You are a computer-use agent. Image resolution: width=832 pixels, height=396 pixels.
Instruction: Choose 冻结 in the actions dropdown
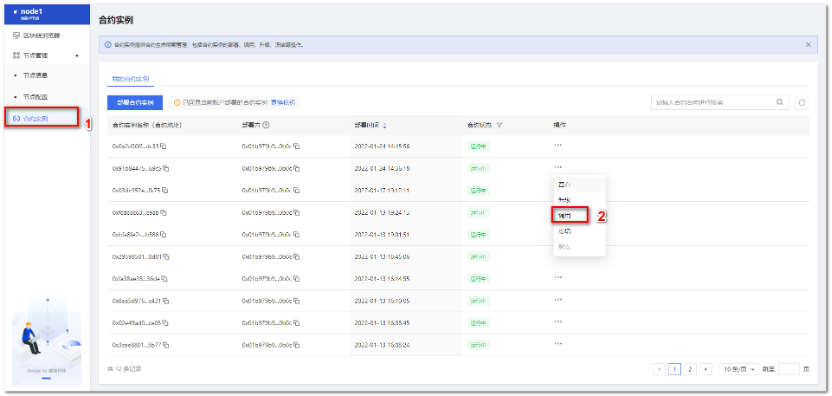pos(579,231)
